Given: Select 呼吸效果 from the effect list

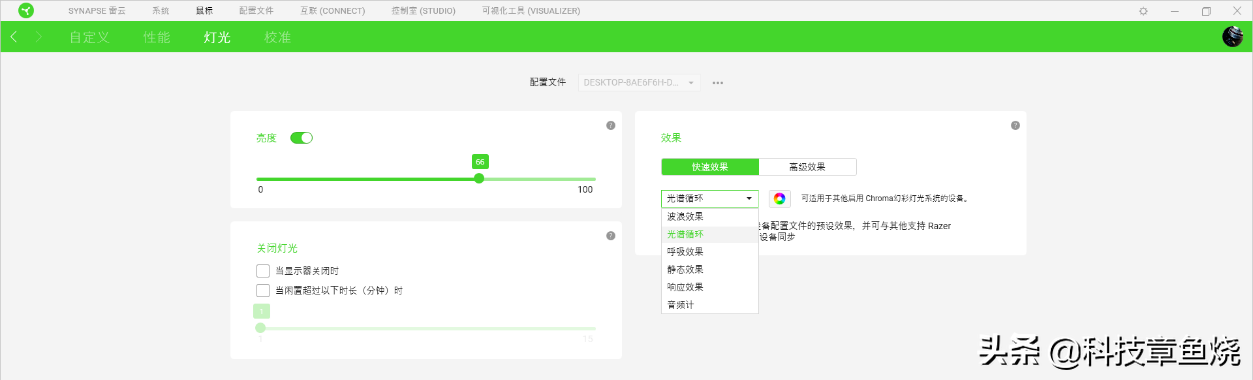Looking at the screenshot, I should (709, 252).
